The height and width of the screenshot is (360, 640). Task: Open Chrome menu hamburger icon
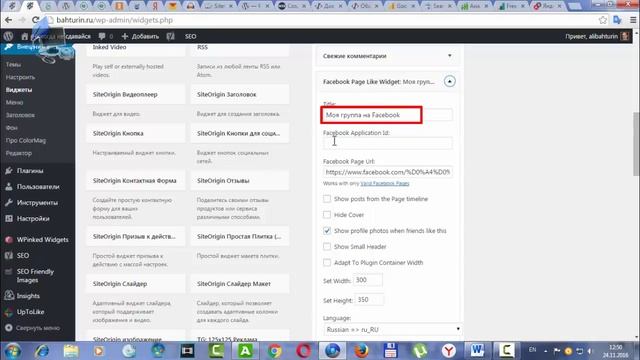click(x=633, y=20)
